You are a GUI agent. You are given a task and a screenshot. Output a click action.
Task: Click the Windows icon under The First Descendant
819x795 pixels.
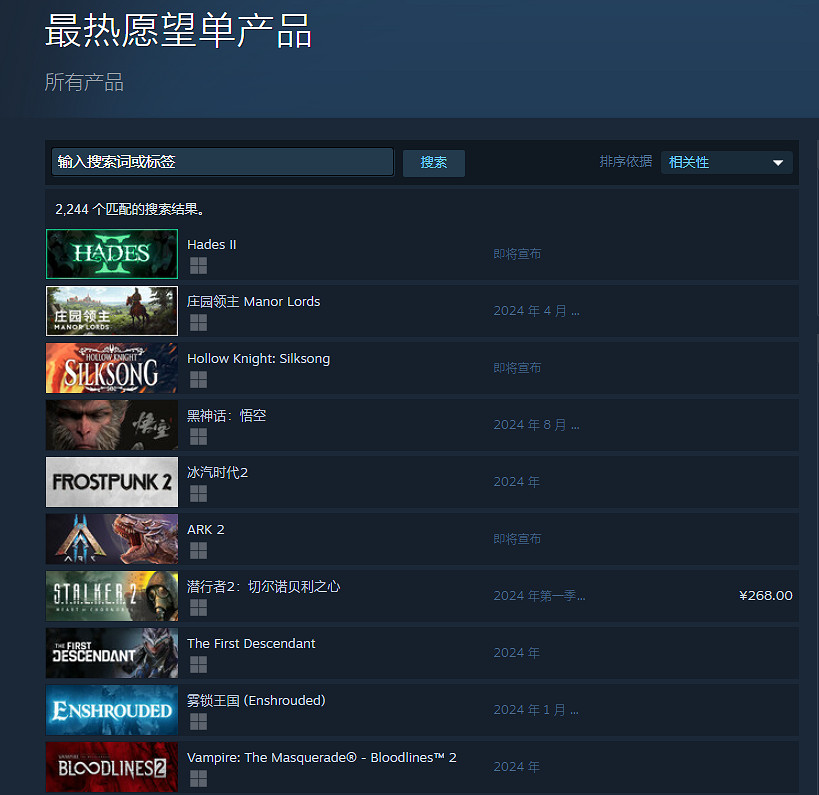pyautogui.click(x=198, y=665)
